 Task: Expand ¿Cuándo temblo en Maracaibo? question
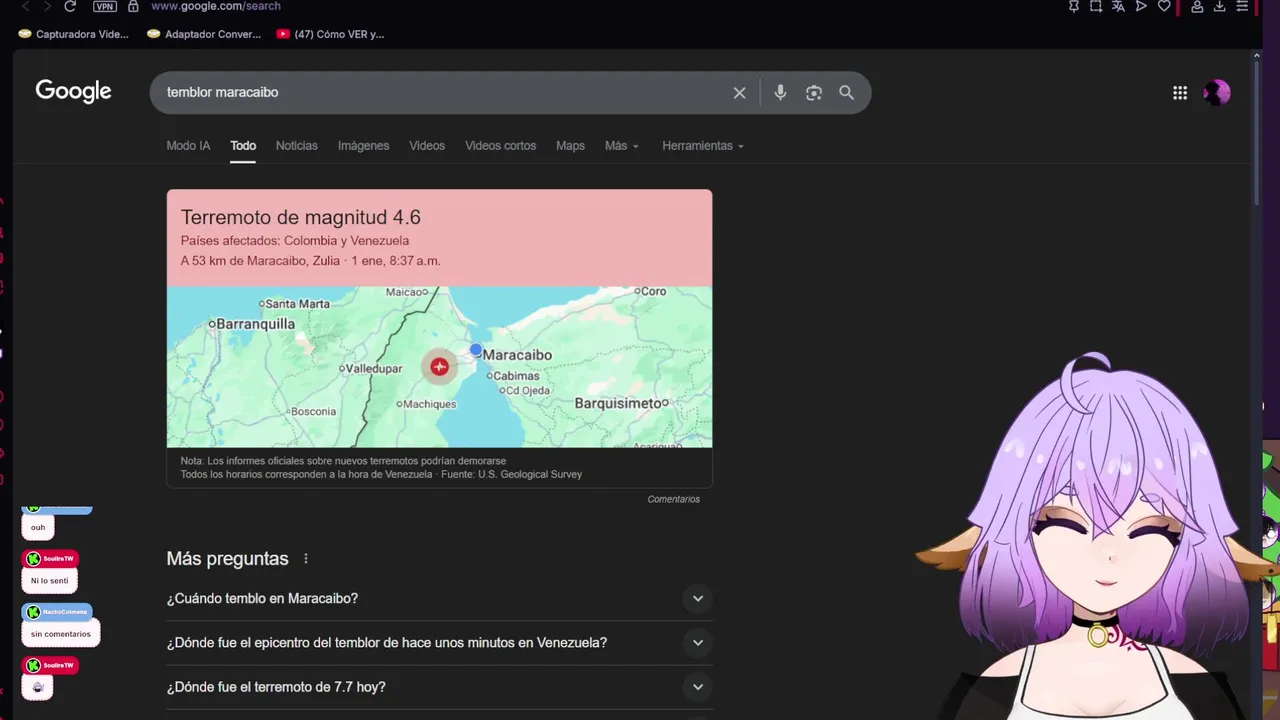[439, 599]
